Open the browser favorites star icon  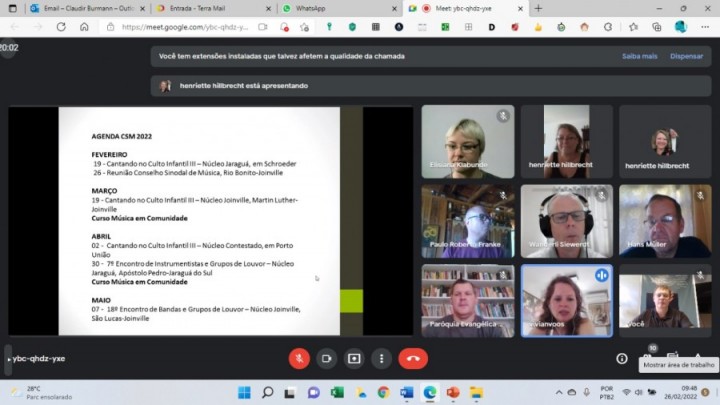(x=633, y=27)
